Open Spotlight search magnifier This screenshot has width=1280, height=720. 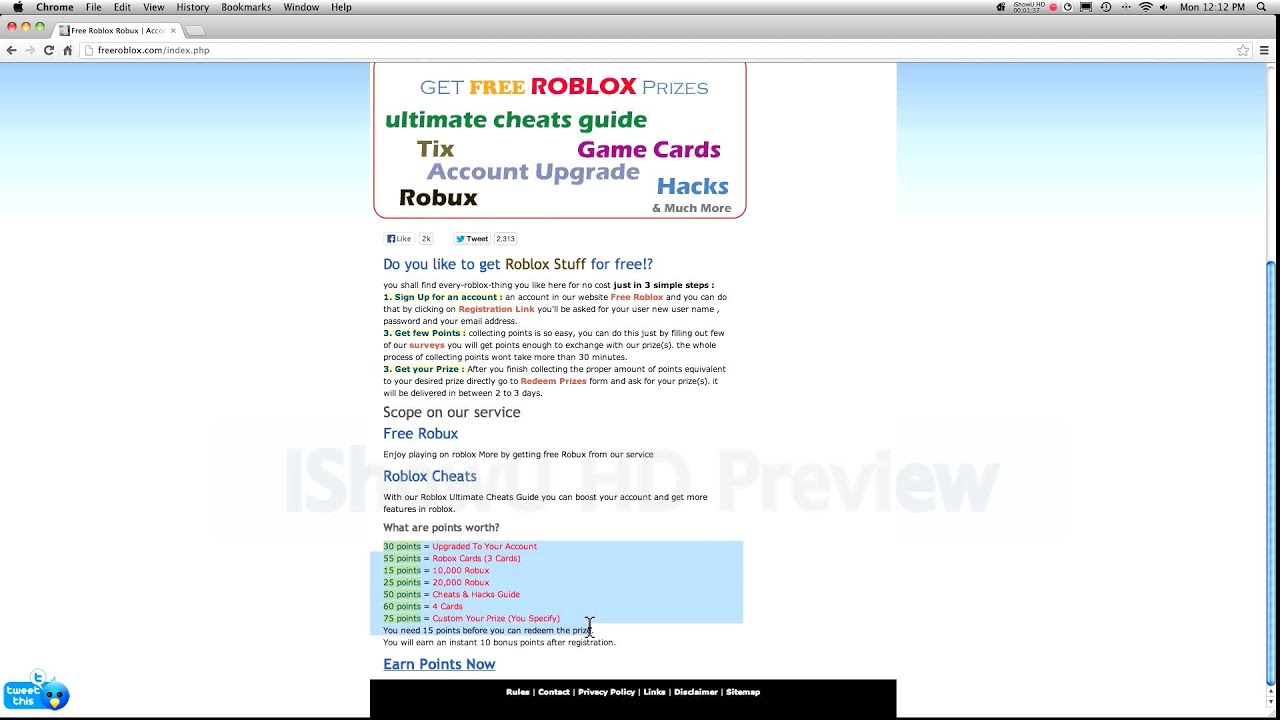1262,7
